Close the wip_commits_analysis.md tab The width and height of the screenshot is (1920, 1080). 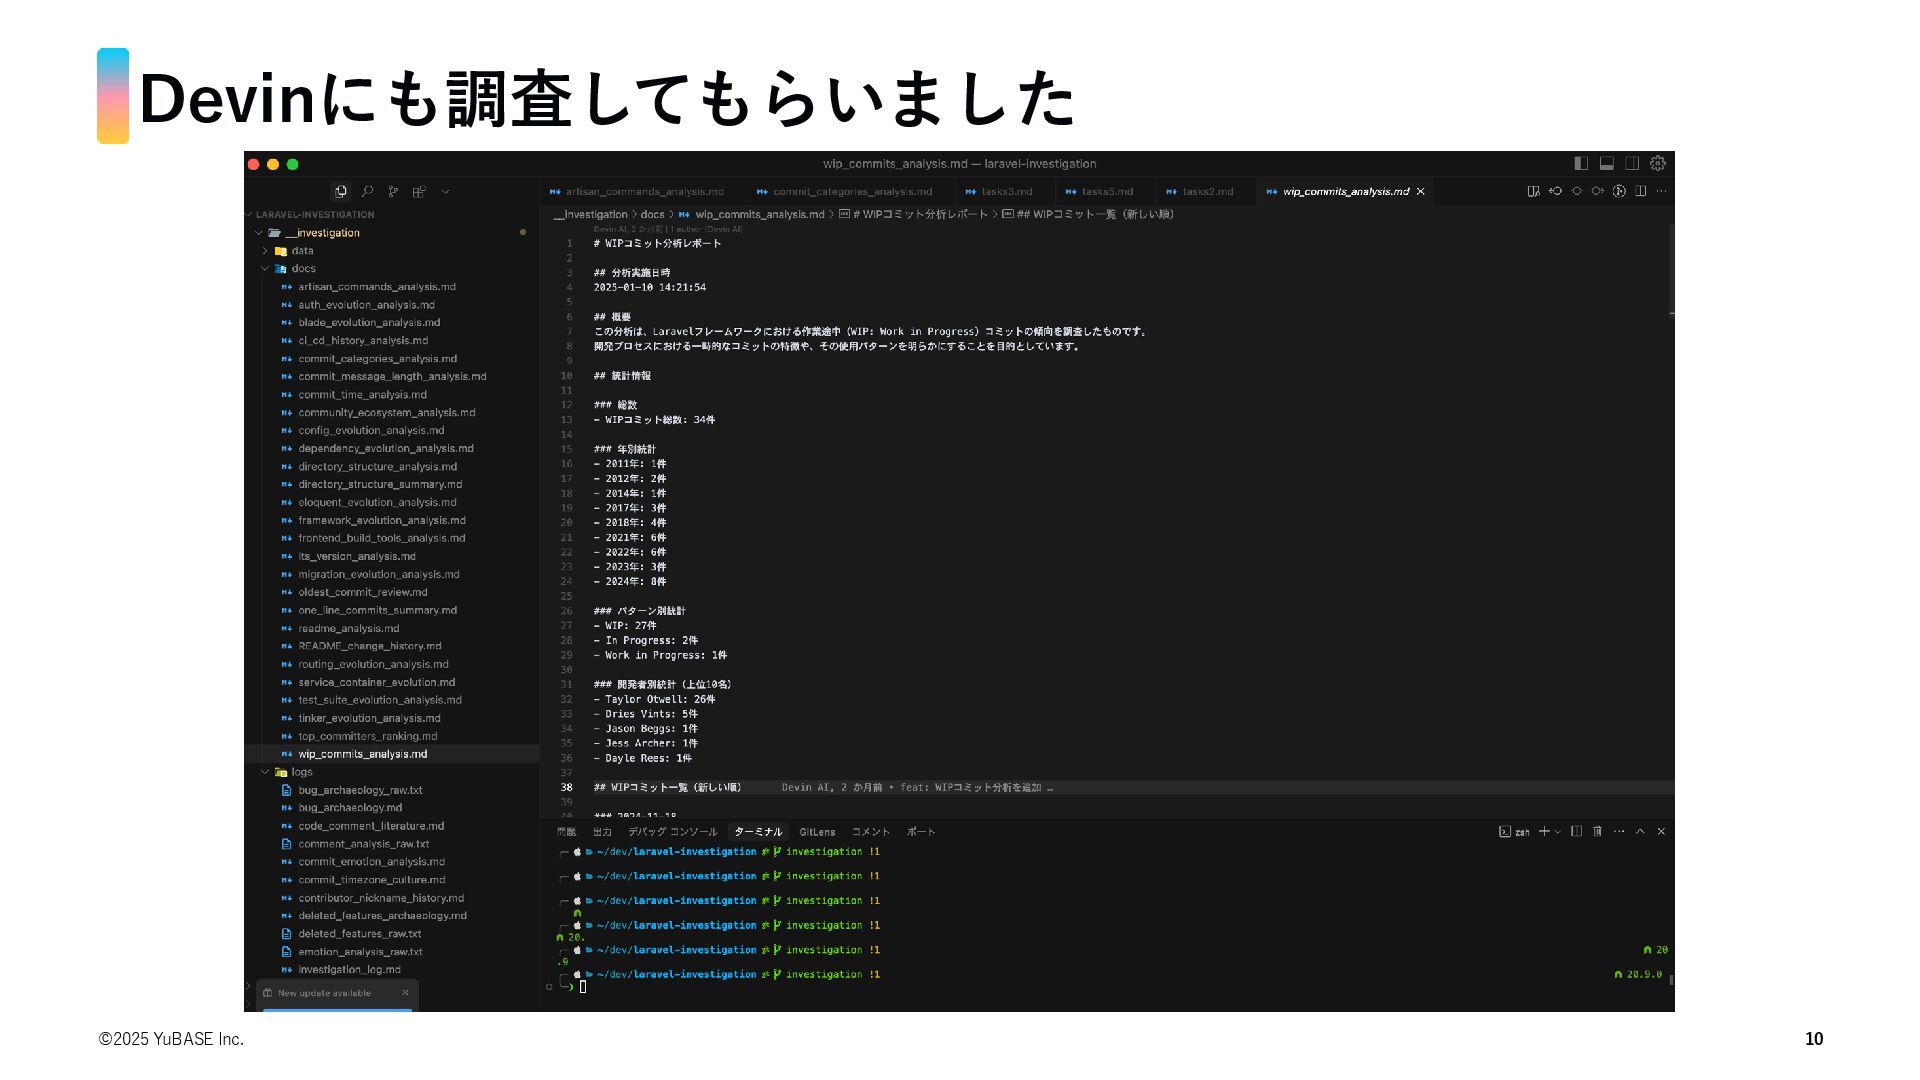(x=1420, y=191)
